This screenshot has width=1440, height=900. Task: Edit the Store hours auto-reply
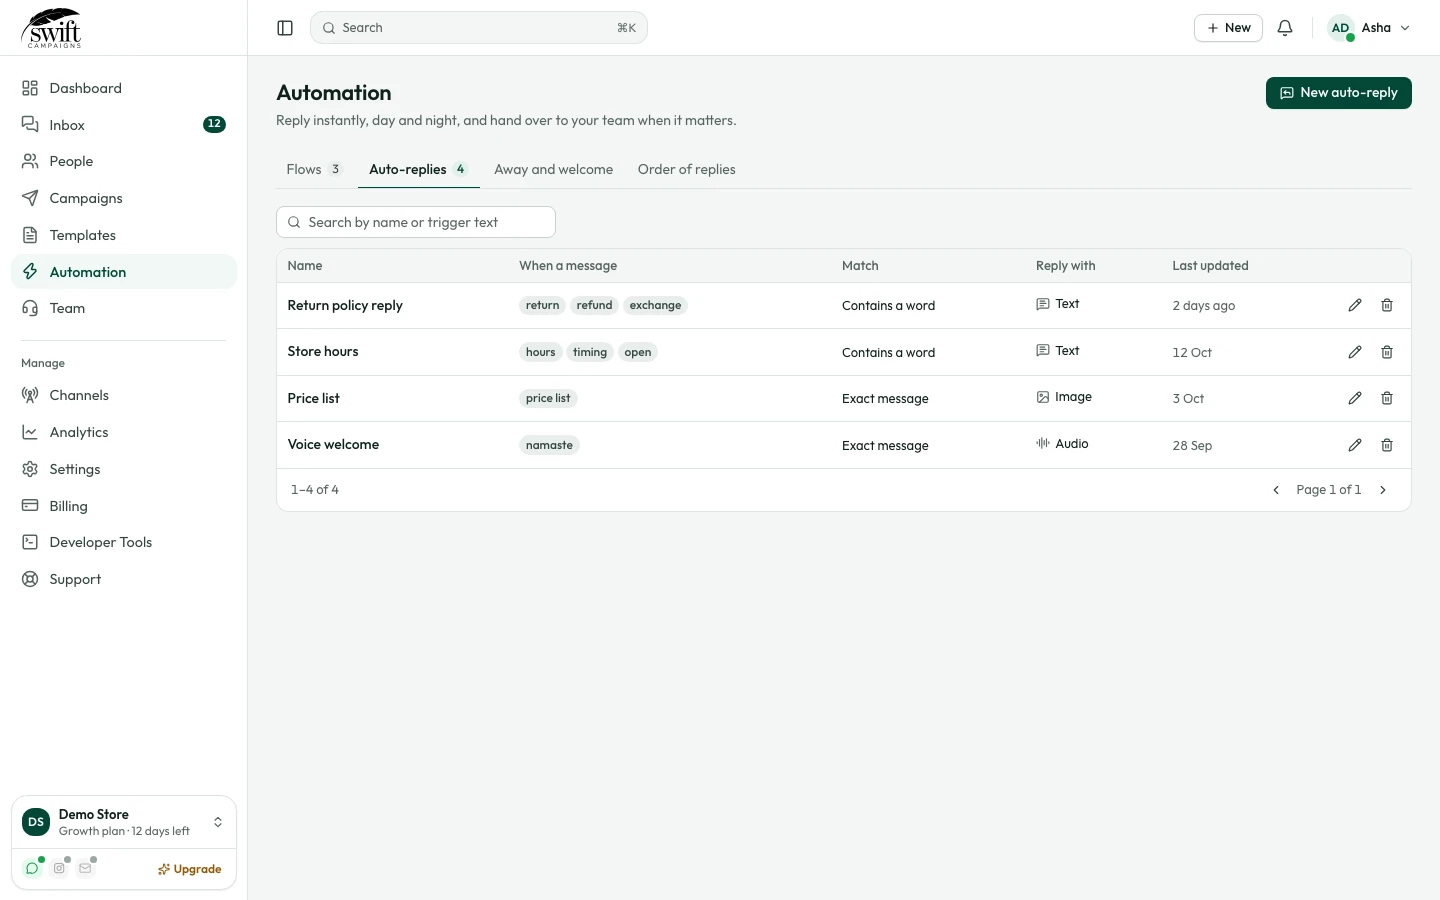coord(1355,352)
